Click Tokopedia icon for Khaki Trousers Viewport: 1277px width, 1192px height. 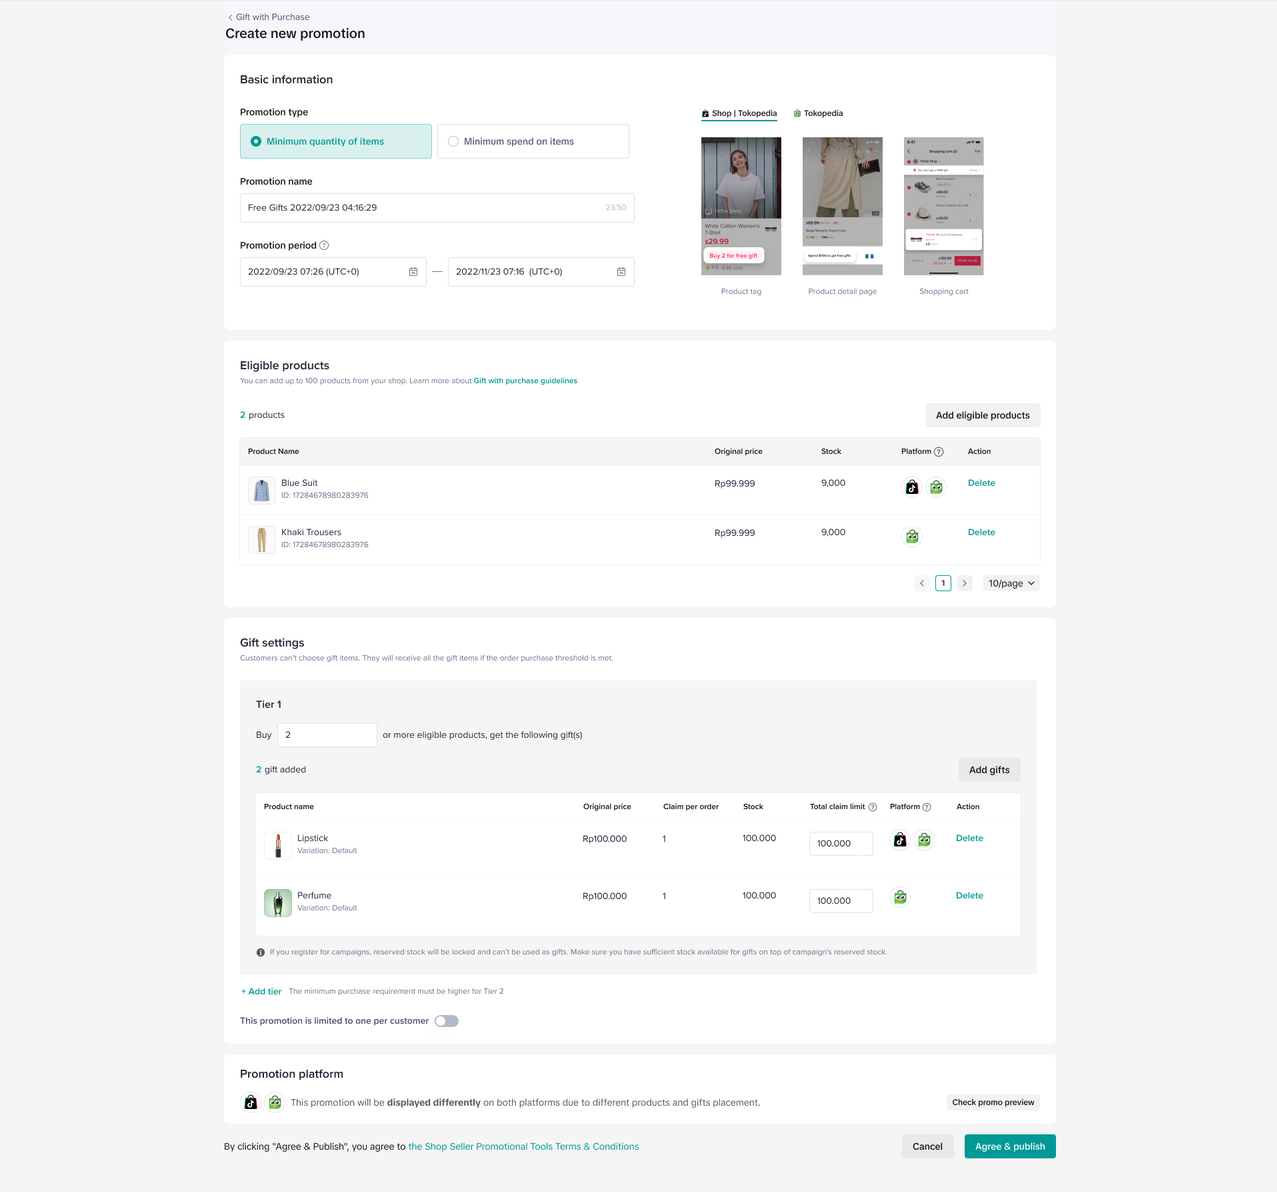[912, 536]
